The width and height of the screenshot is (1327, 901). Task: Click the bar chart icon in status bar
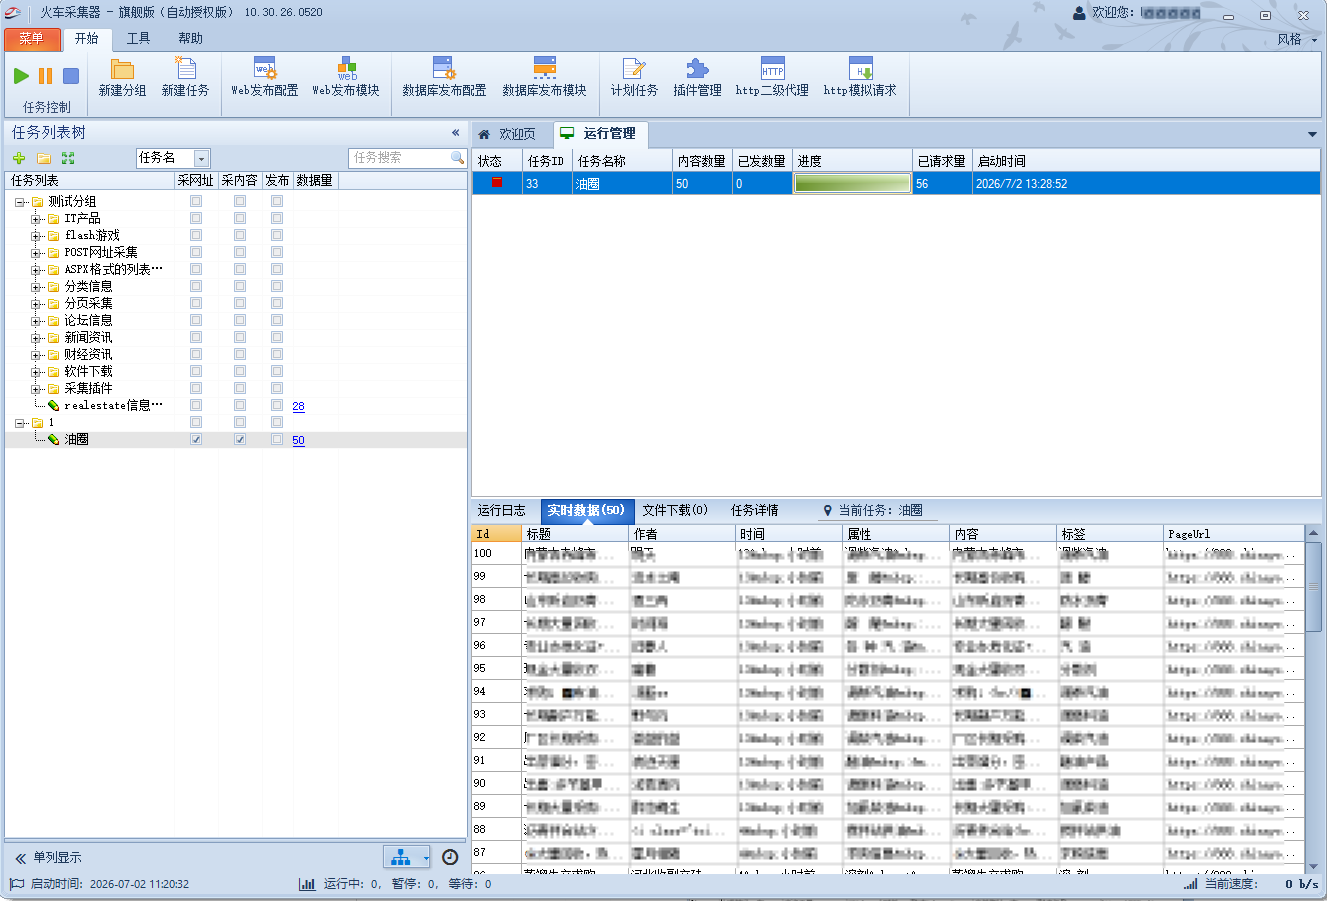click(307, 884)
